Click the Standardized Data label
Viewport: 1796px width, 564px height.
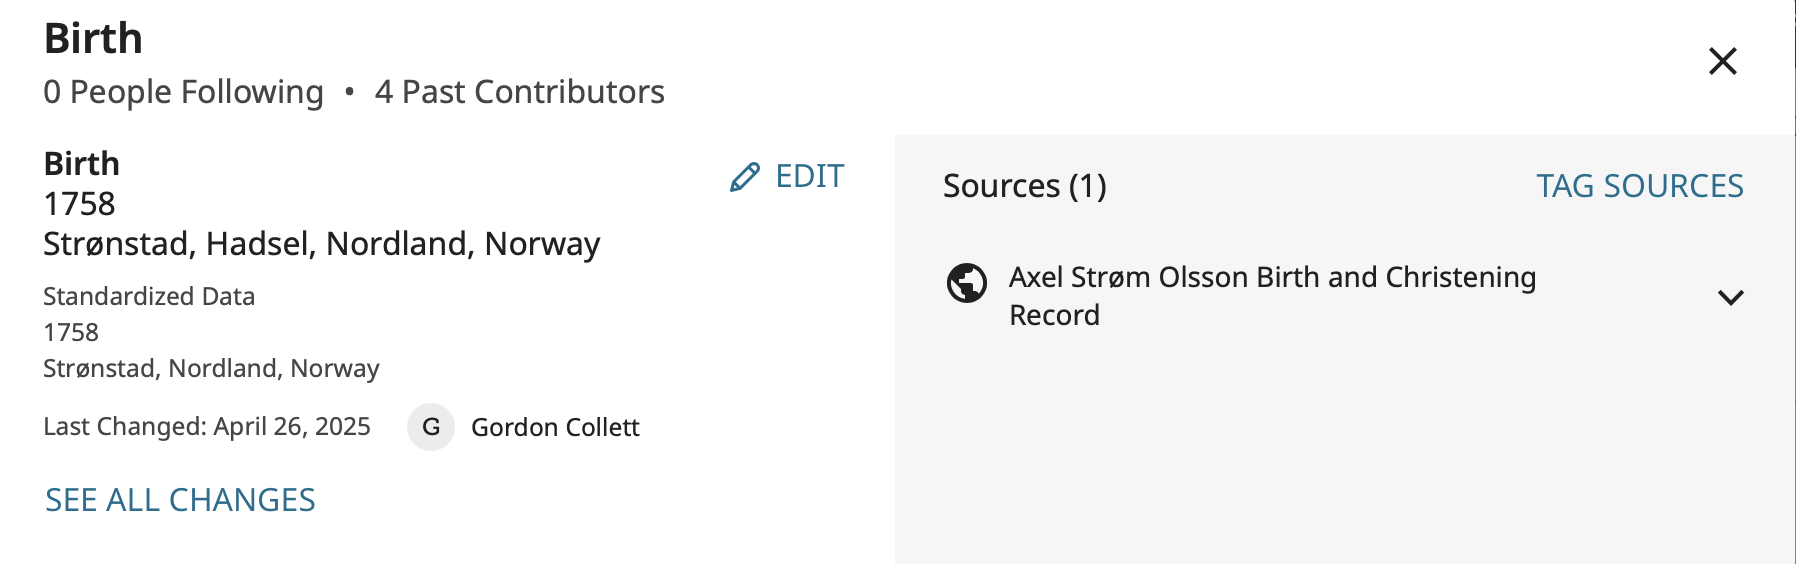[x=149, y=296]
